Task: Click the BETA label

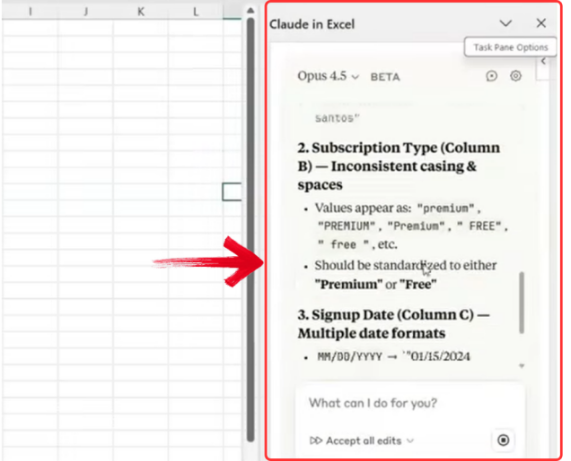Action: point(385,77)
